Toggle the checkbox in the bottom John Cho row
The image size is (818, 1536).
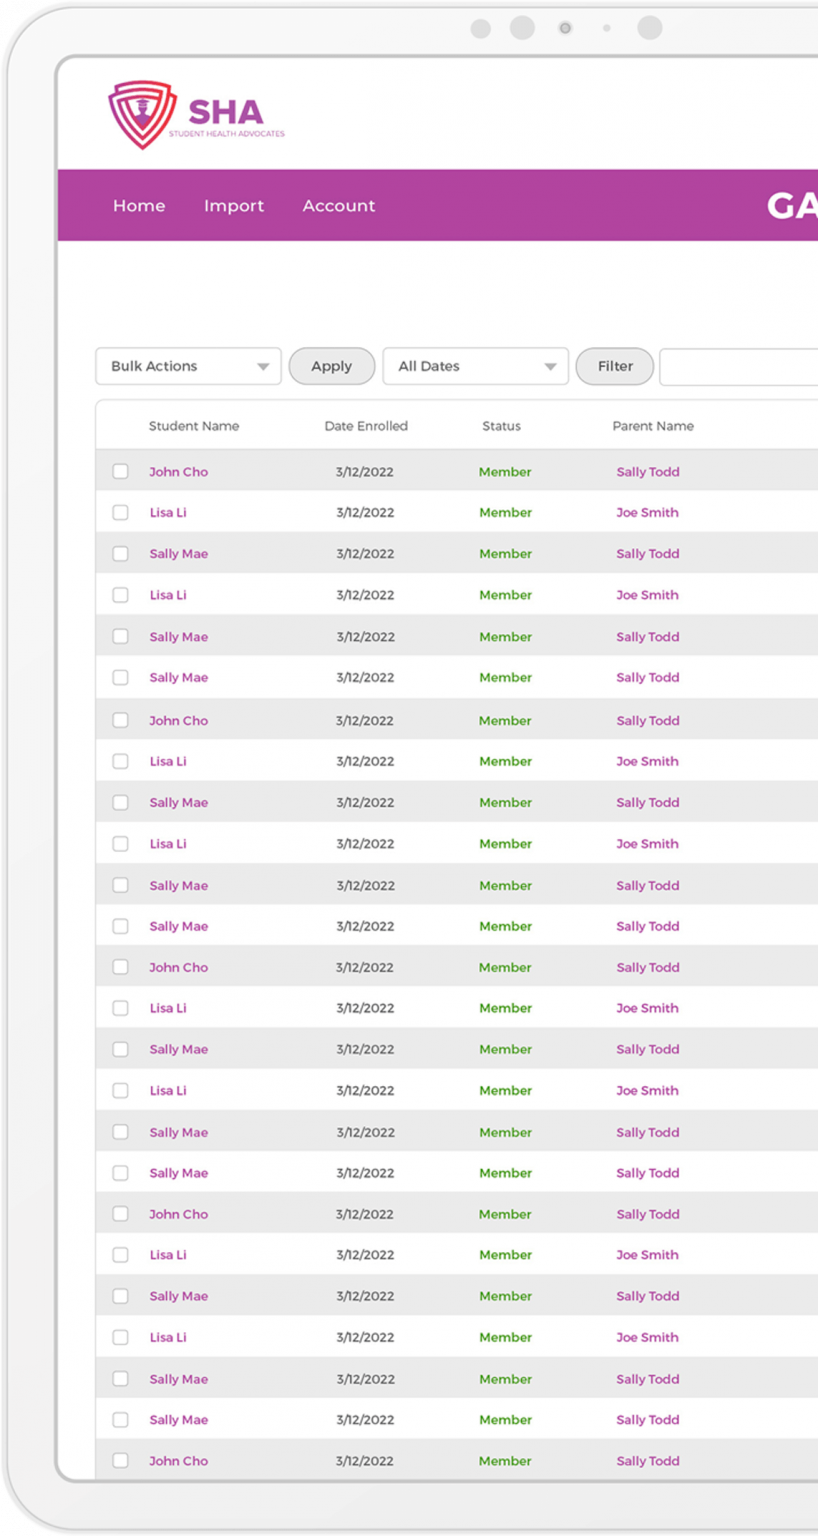click(121, 1461)
